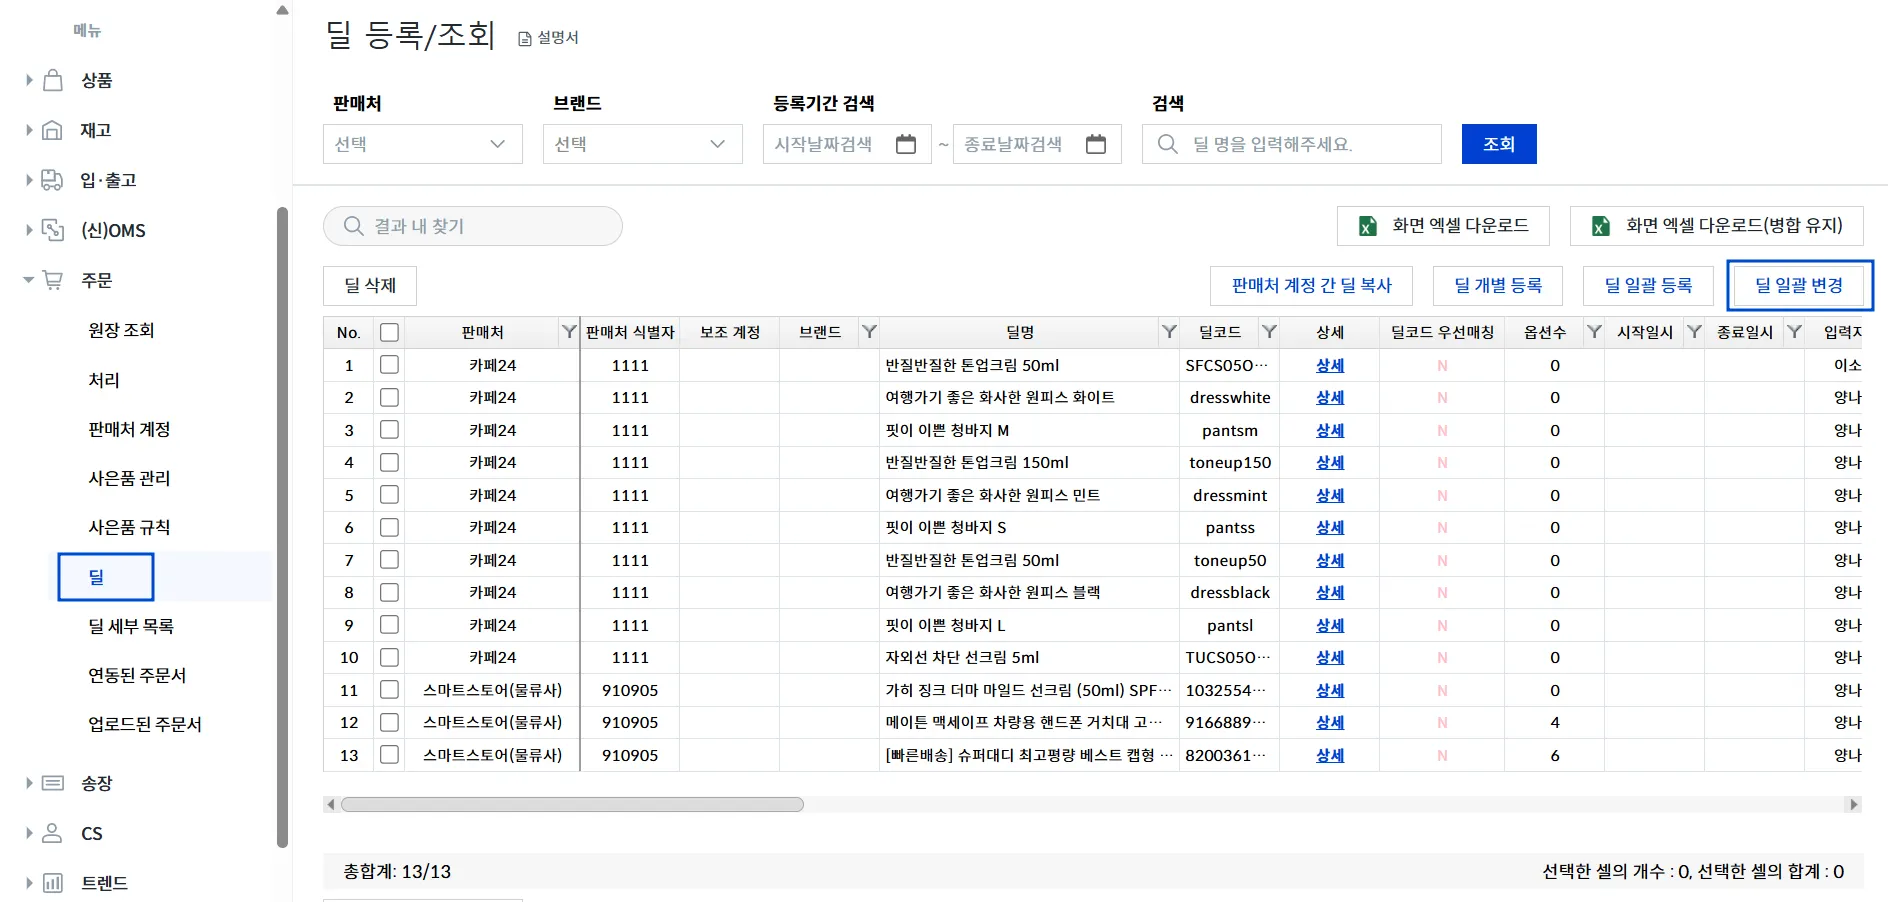Viewport: 1888px width, 902px height.
Task: Expand the 상품 menu in sidebar
Action: pyautogui.click(x=96, y=80)
